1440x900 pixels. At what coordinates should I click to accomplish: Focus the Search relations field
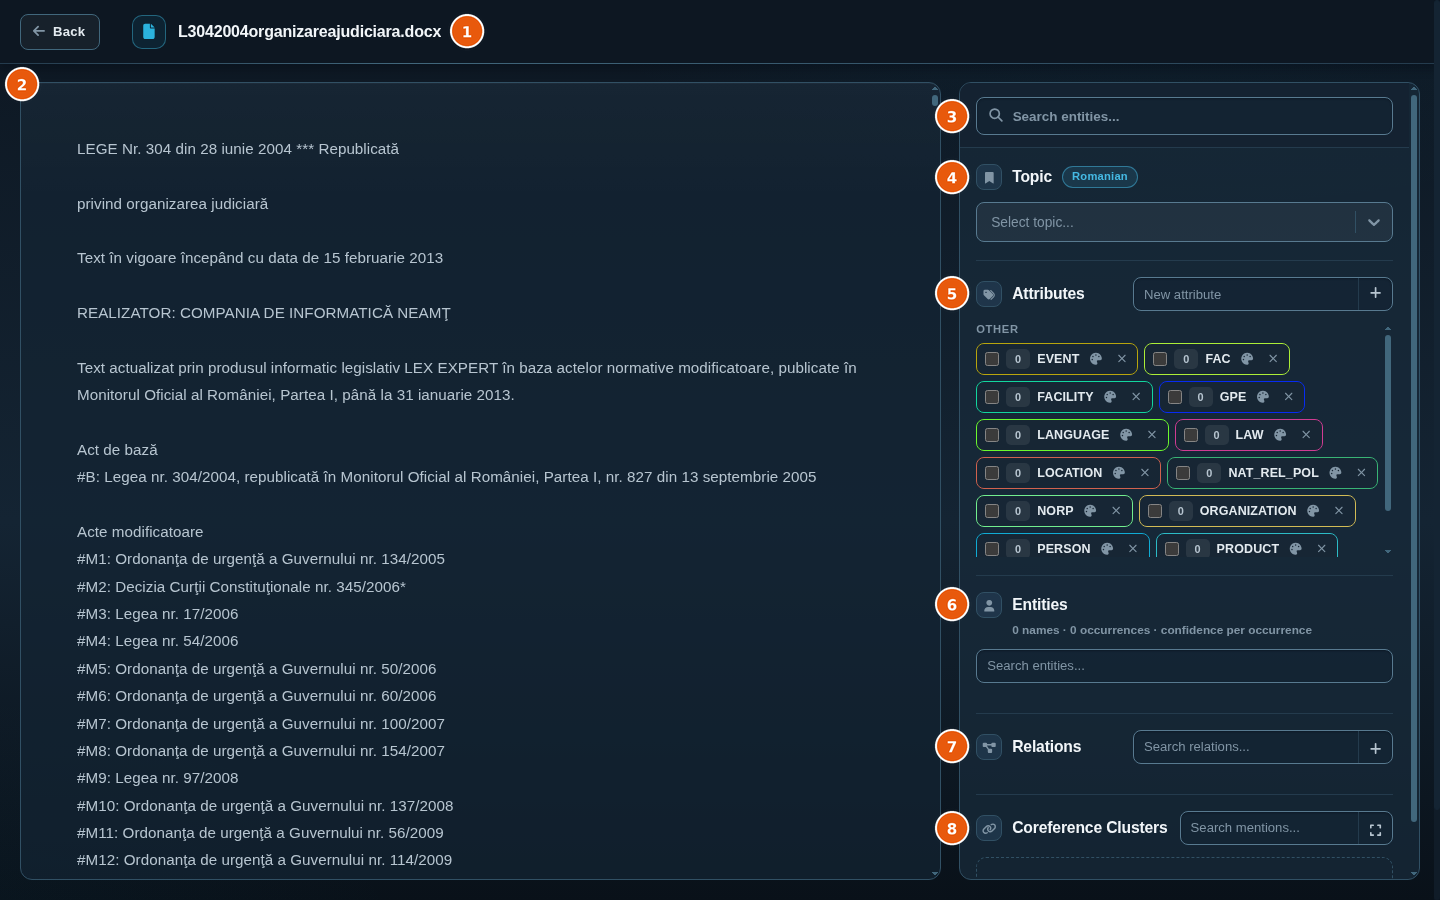[1246, 747]
